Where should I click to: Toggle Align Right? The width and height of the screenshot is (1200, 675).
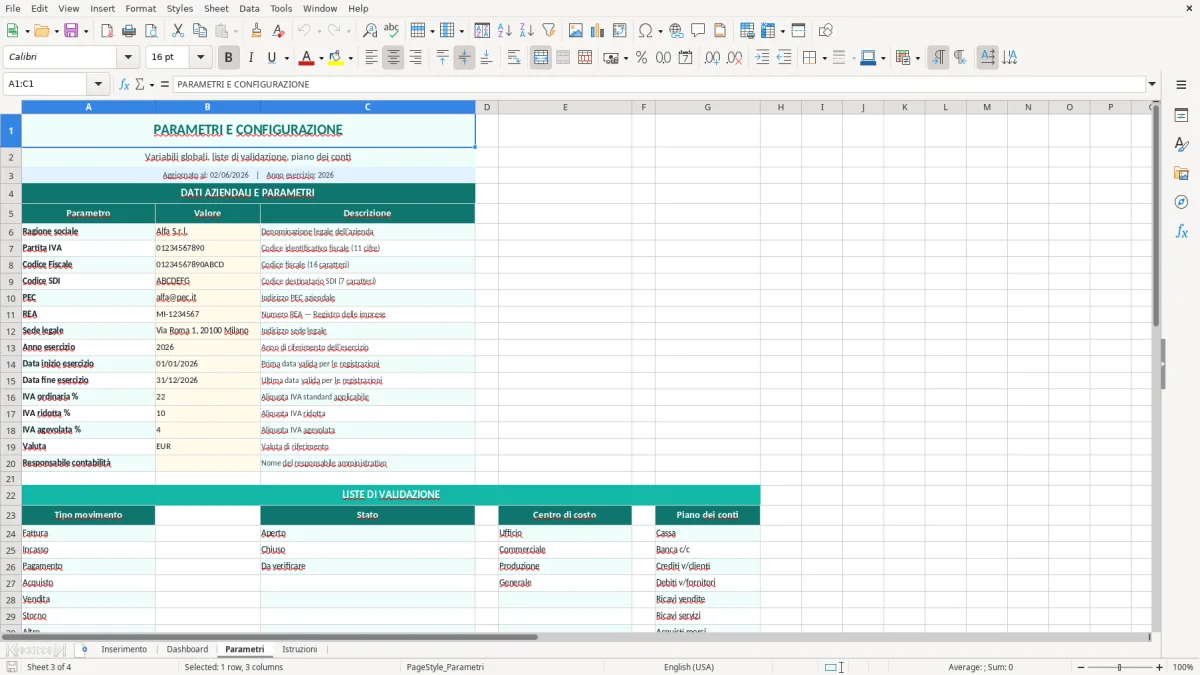point(415,58)
